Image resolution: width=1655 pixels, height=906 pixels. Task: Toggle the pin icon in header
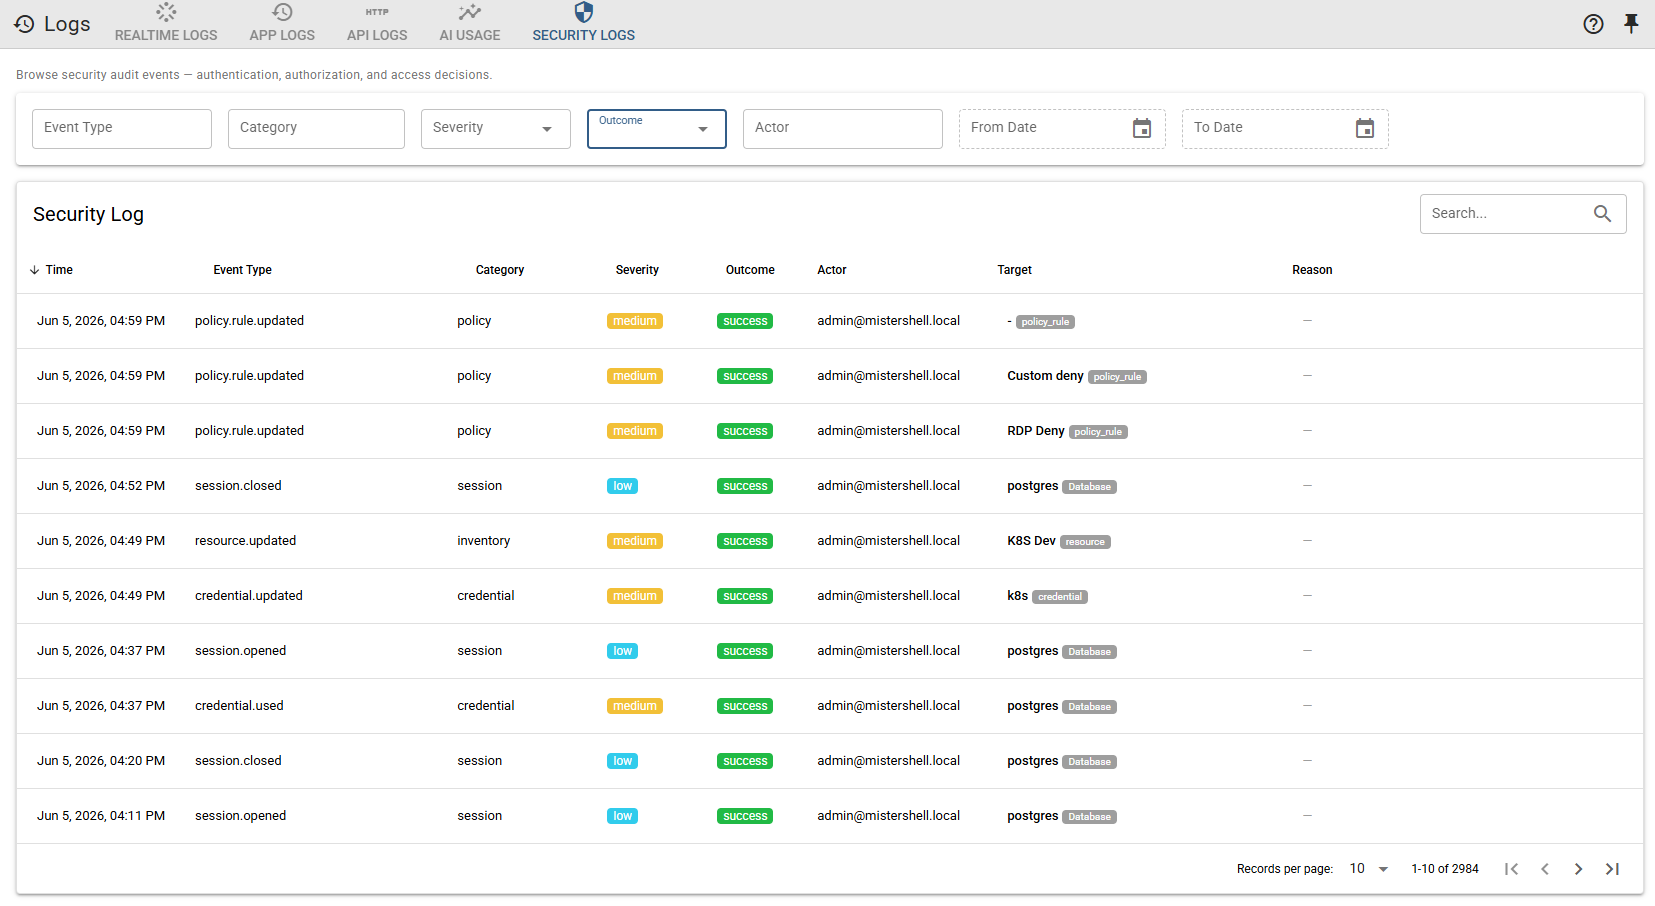coord(1631,24)
